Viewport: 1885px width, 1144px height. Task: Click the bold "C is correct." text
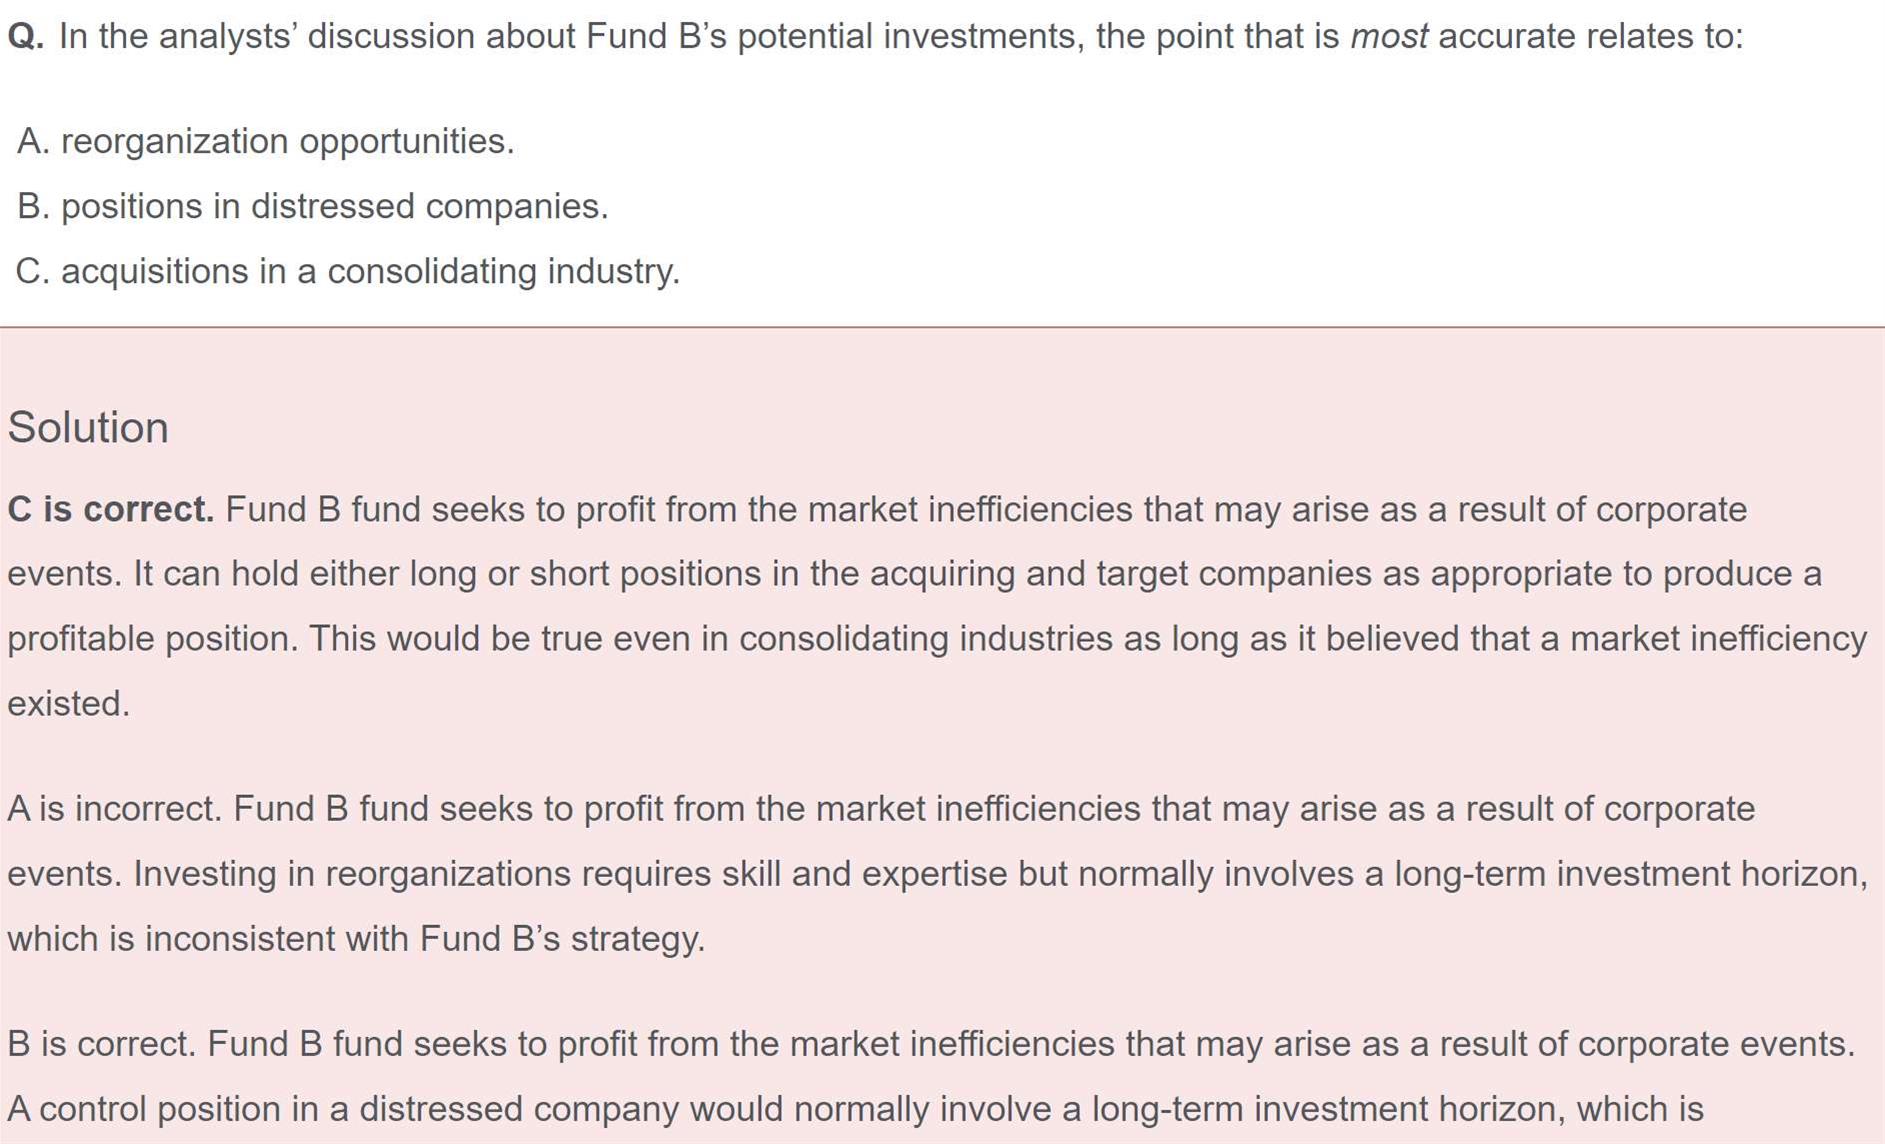tap(110, 510)
